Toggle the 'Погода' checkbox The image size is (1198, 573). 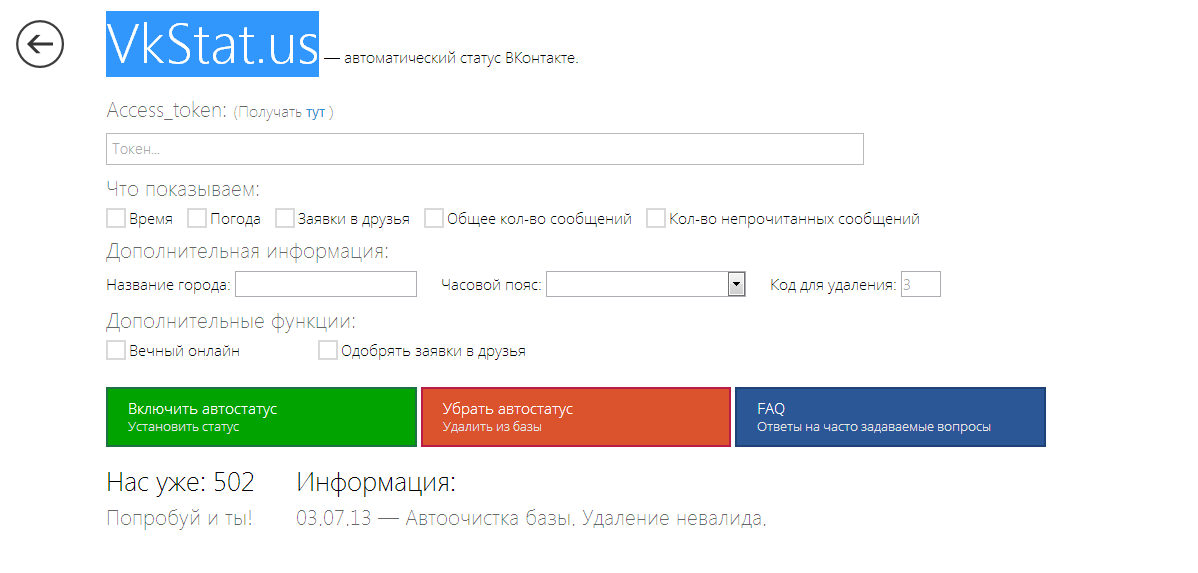(197, 218)
